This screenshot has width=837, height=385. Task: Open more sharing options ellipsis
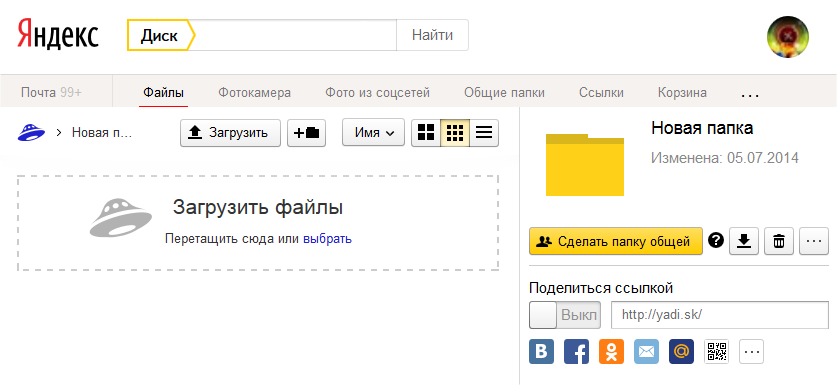point(752,351)
